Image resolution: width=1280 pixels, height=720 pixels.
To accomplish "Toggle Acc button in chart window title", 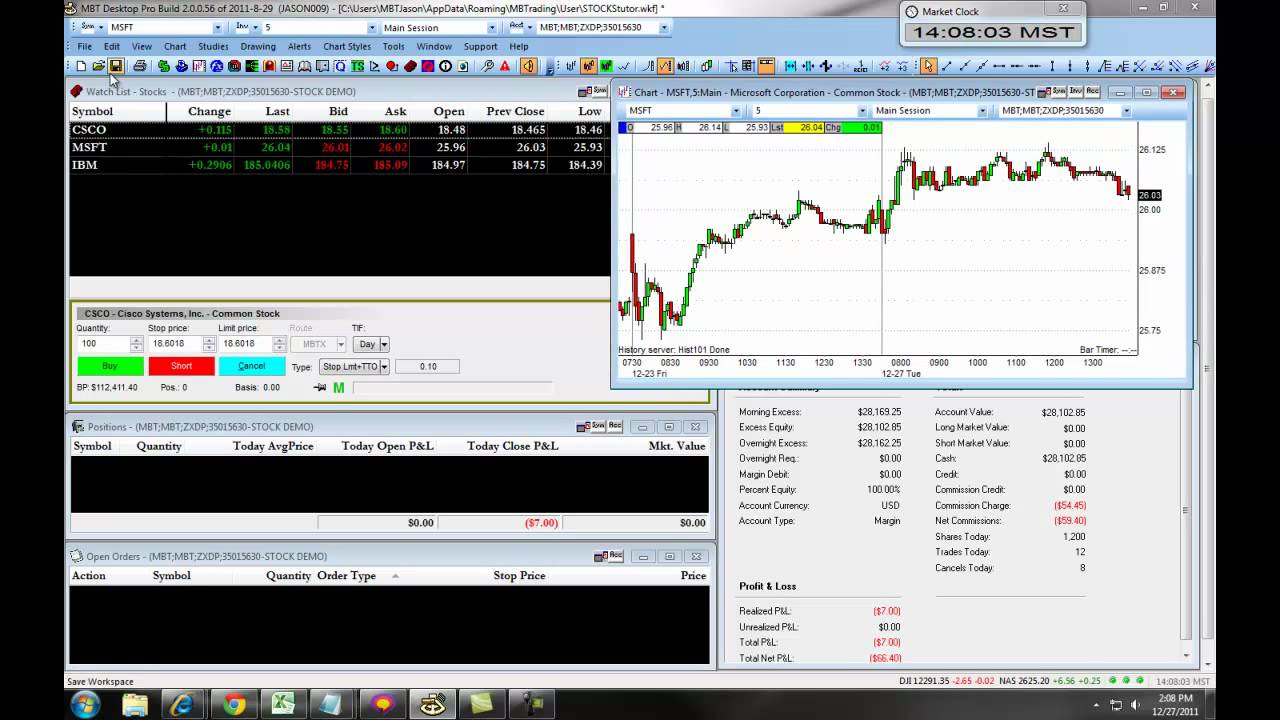I will 1093,92.
